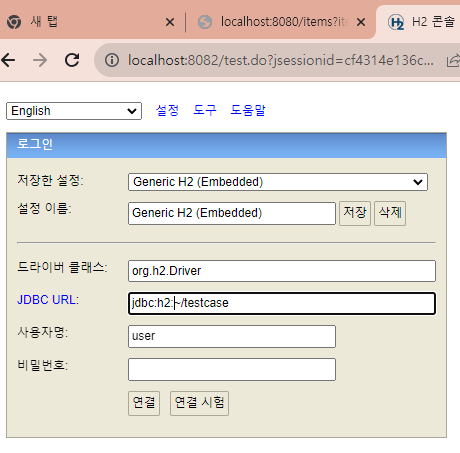
Task: Click the H2 logo favicon
Action: [396, 22]
